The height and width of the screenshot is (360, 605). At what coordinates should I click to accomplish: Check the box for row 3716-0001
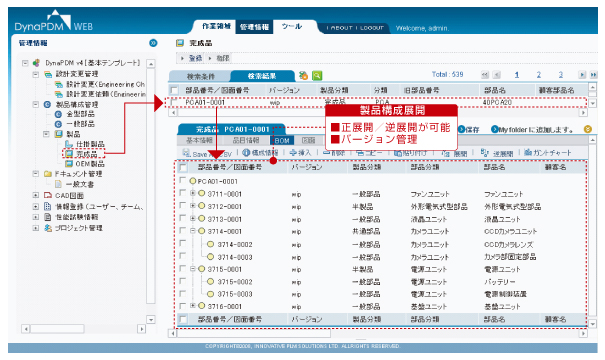(x=183, y=306)
